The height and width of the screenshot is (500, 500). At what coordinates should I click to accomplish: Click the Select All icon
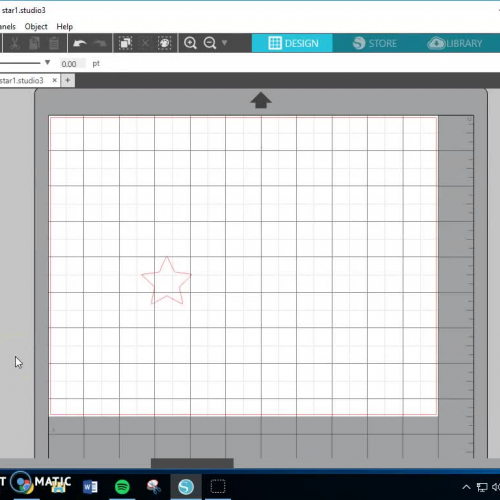pyautogui.click(x=125, y=43)
